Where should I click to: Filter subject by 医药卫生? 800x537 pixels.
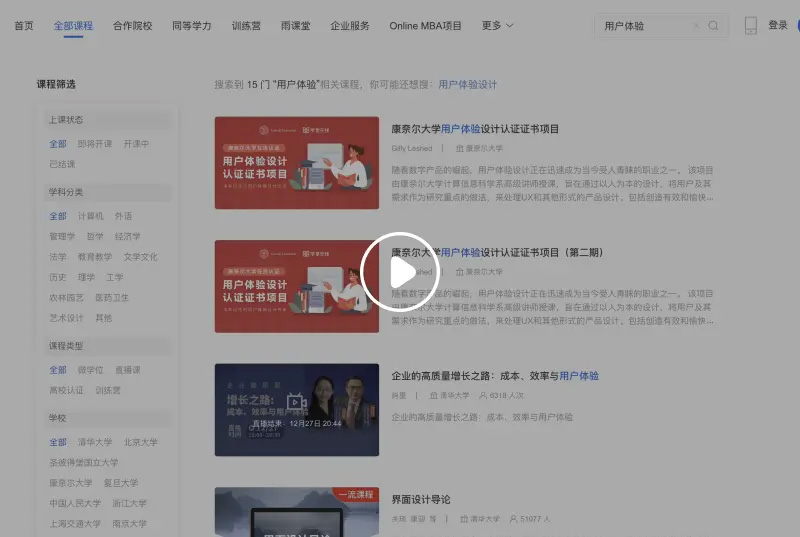coord(112,298)
